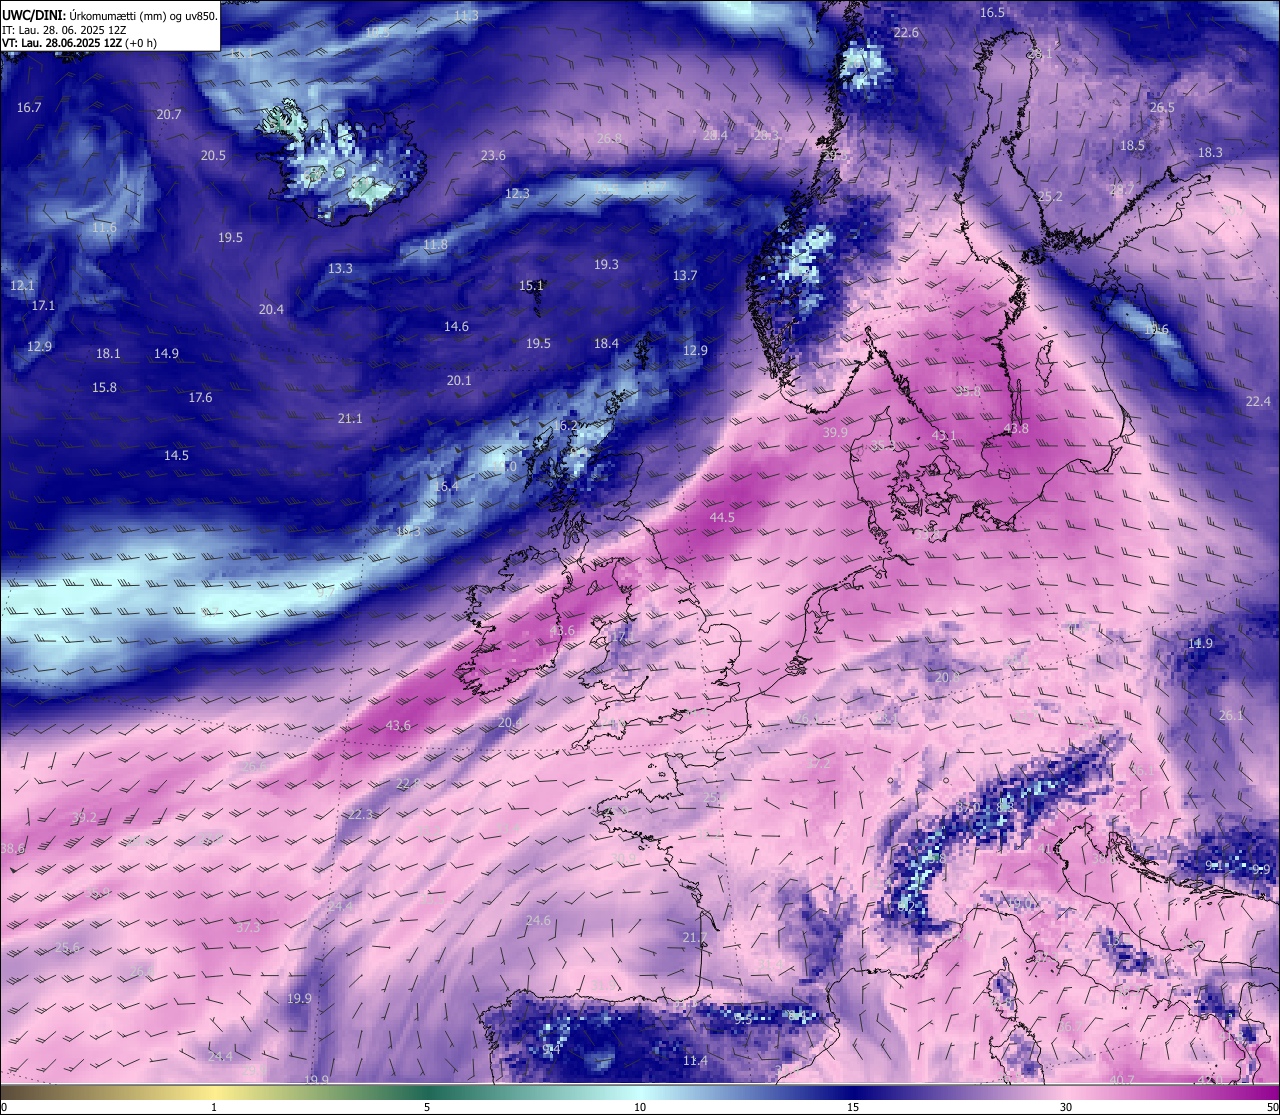Click the 13.3 value on the map
The width and height of the screenshot is (1280, 1115).
pyautogui.click(x=340, y=268)
